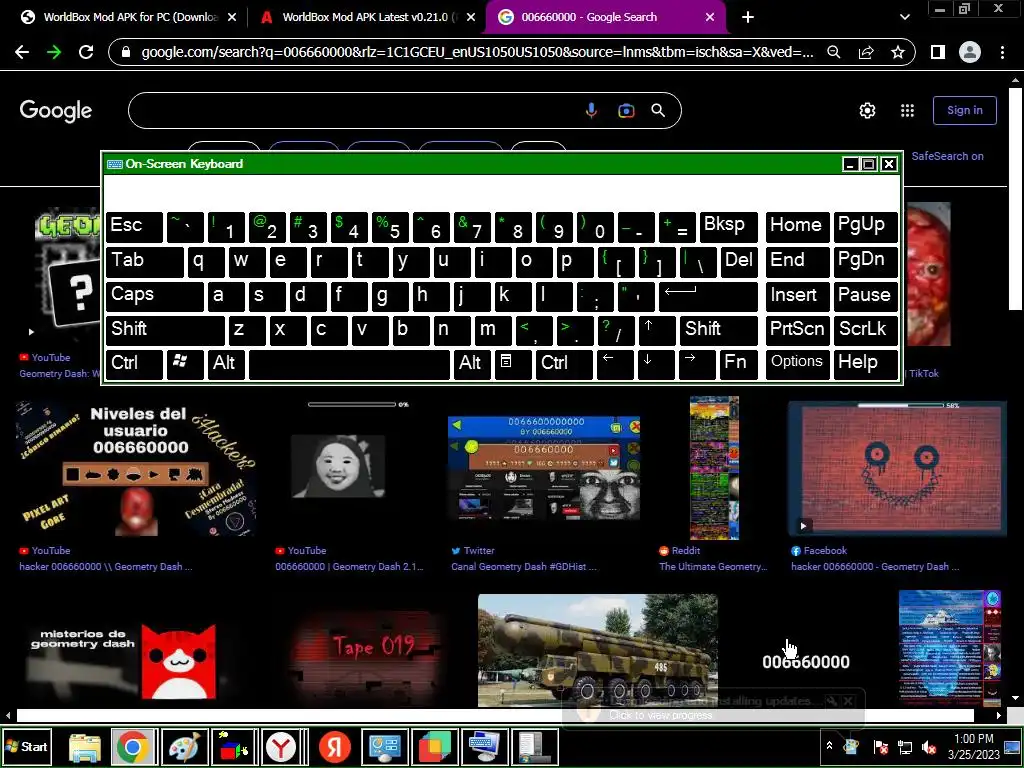
Task: Toggle Insert key on On-Screen Keyboard
Action: point(797,295)
